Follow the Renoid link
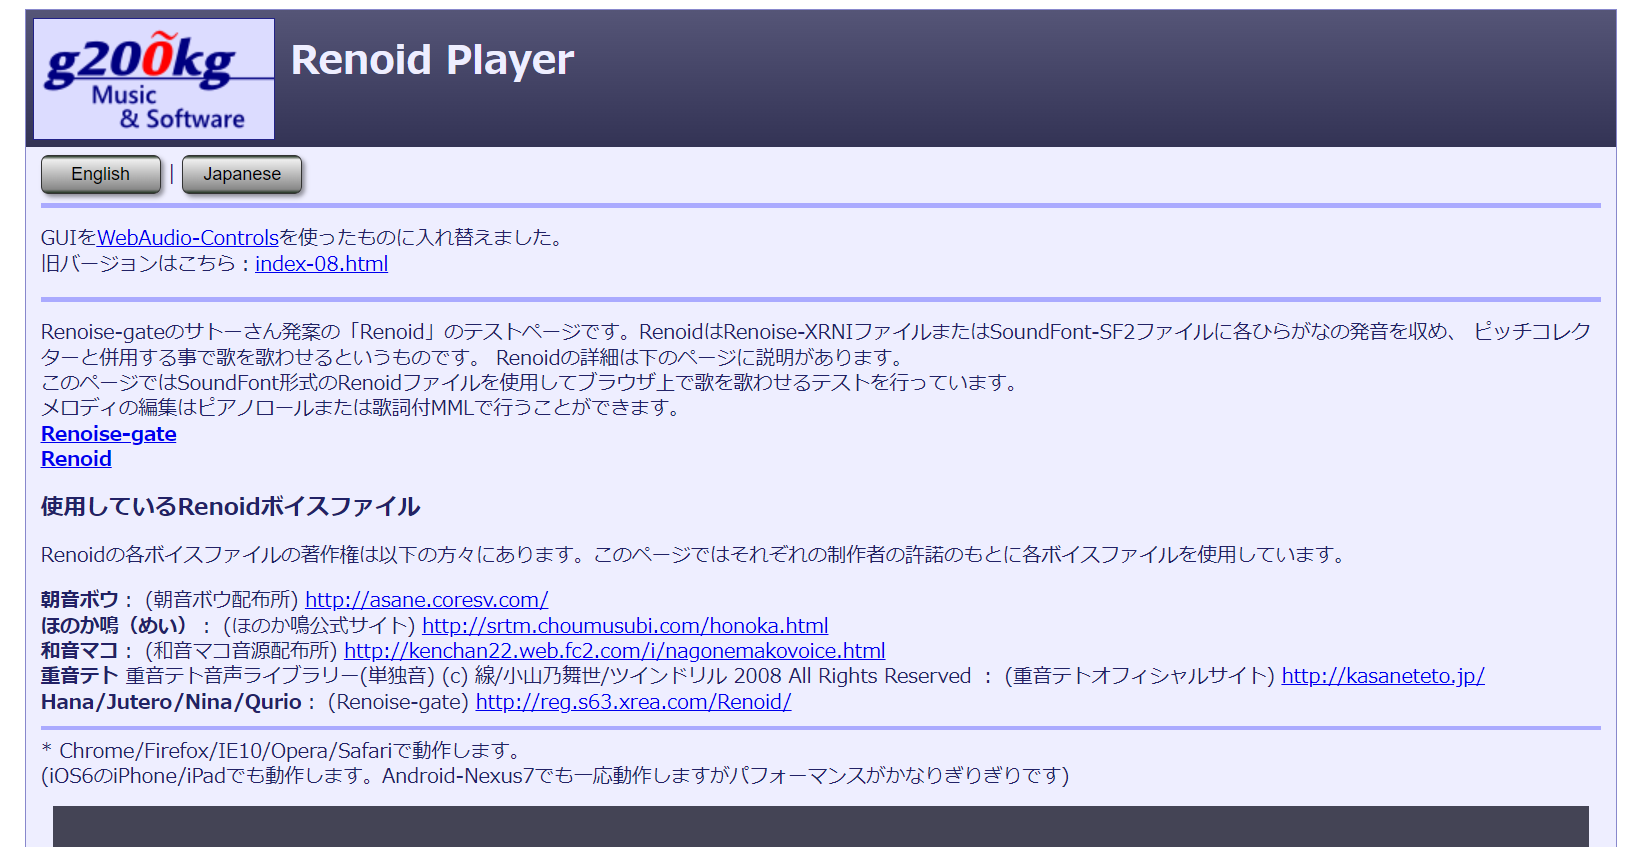 [76, 459]
